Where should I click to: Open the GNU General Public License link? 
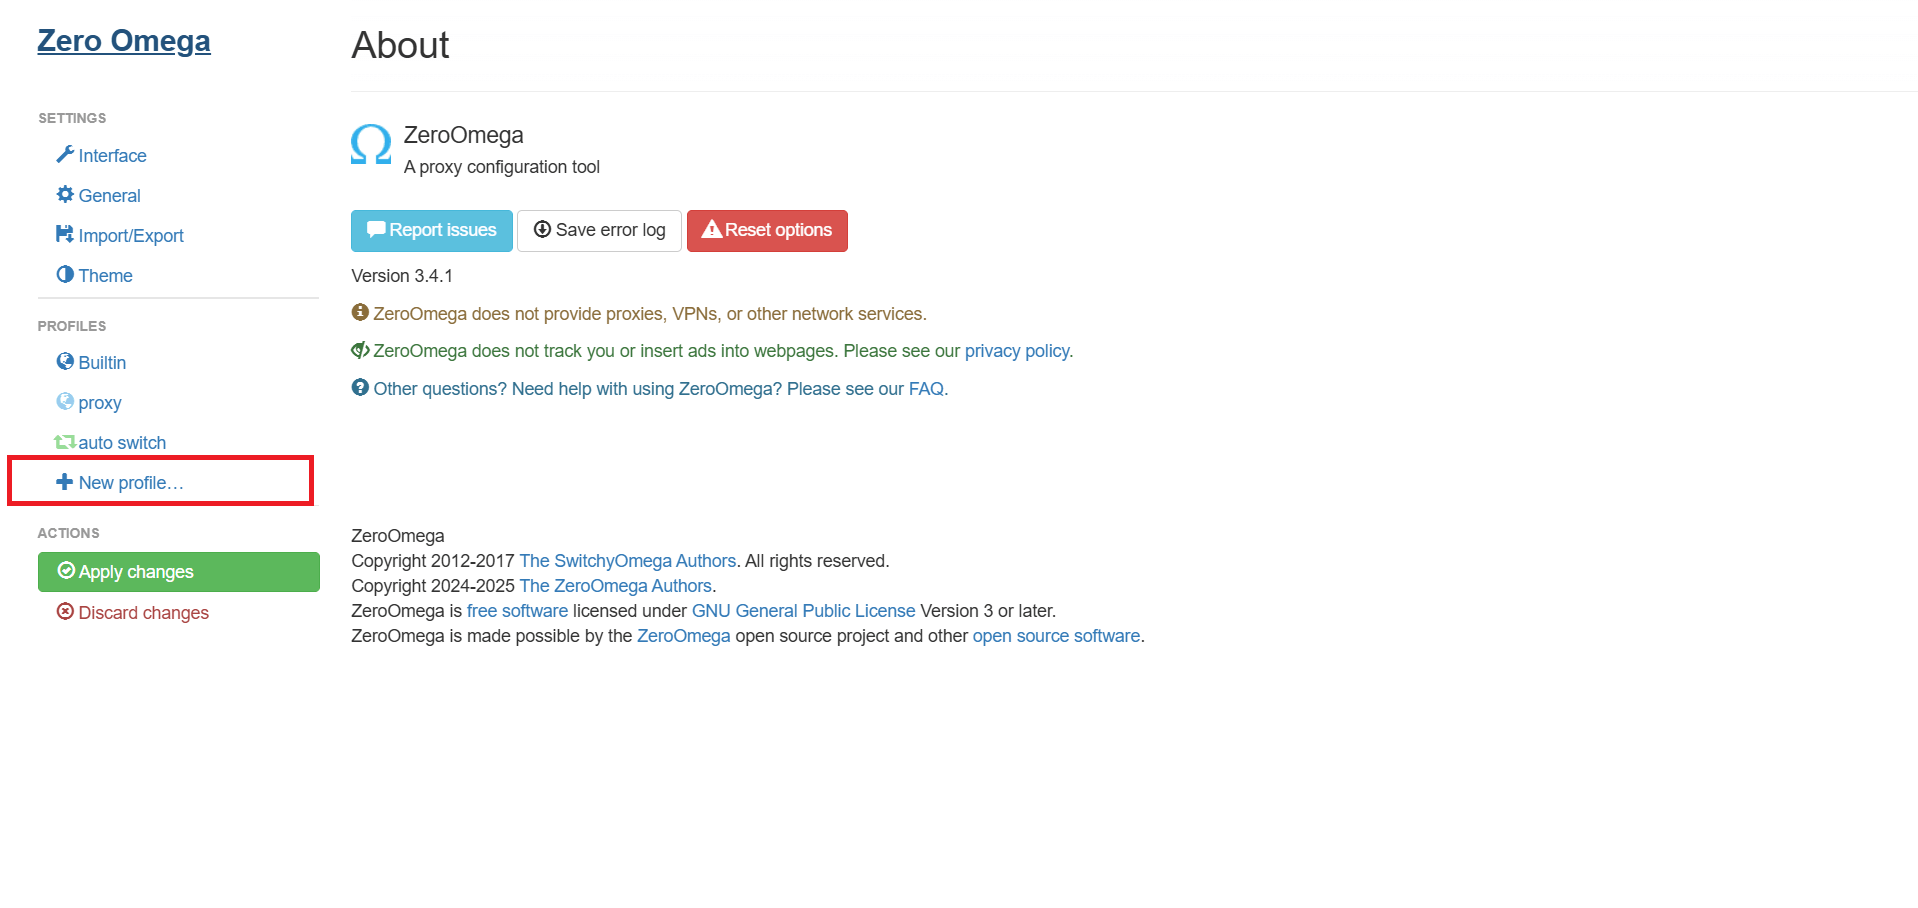tap(804, 611)
